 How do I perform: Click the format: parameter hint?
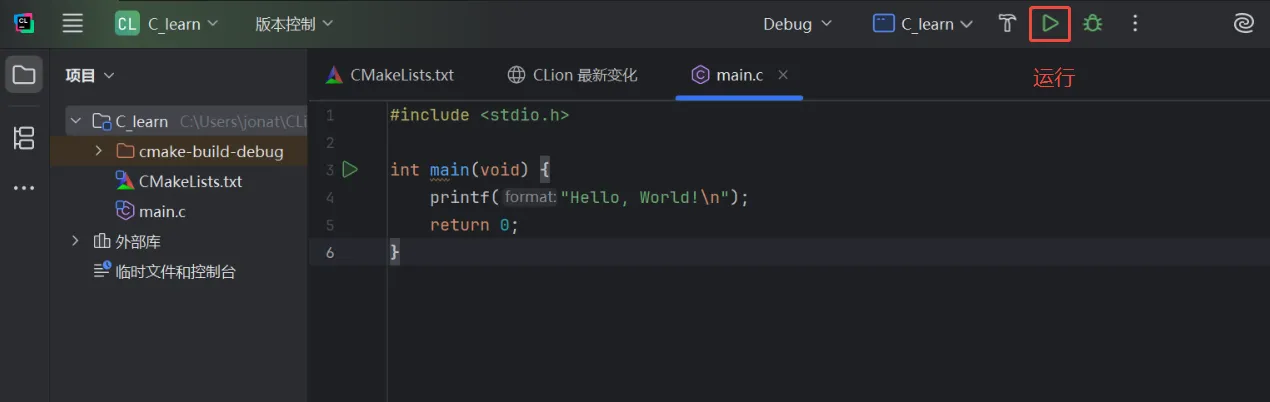(x=529, y=197)
